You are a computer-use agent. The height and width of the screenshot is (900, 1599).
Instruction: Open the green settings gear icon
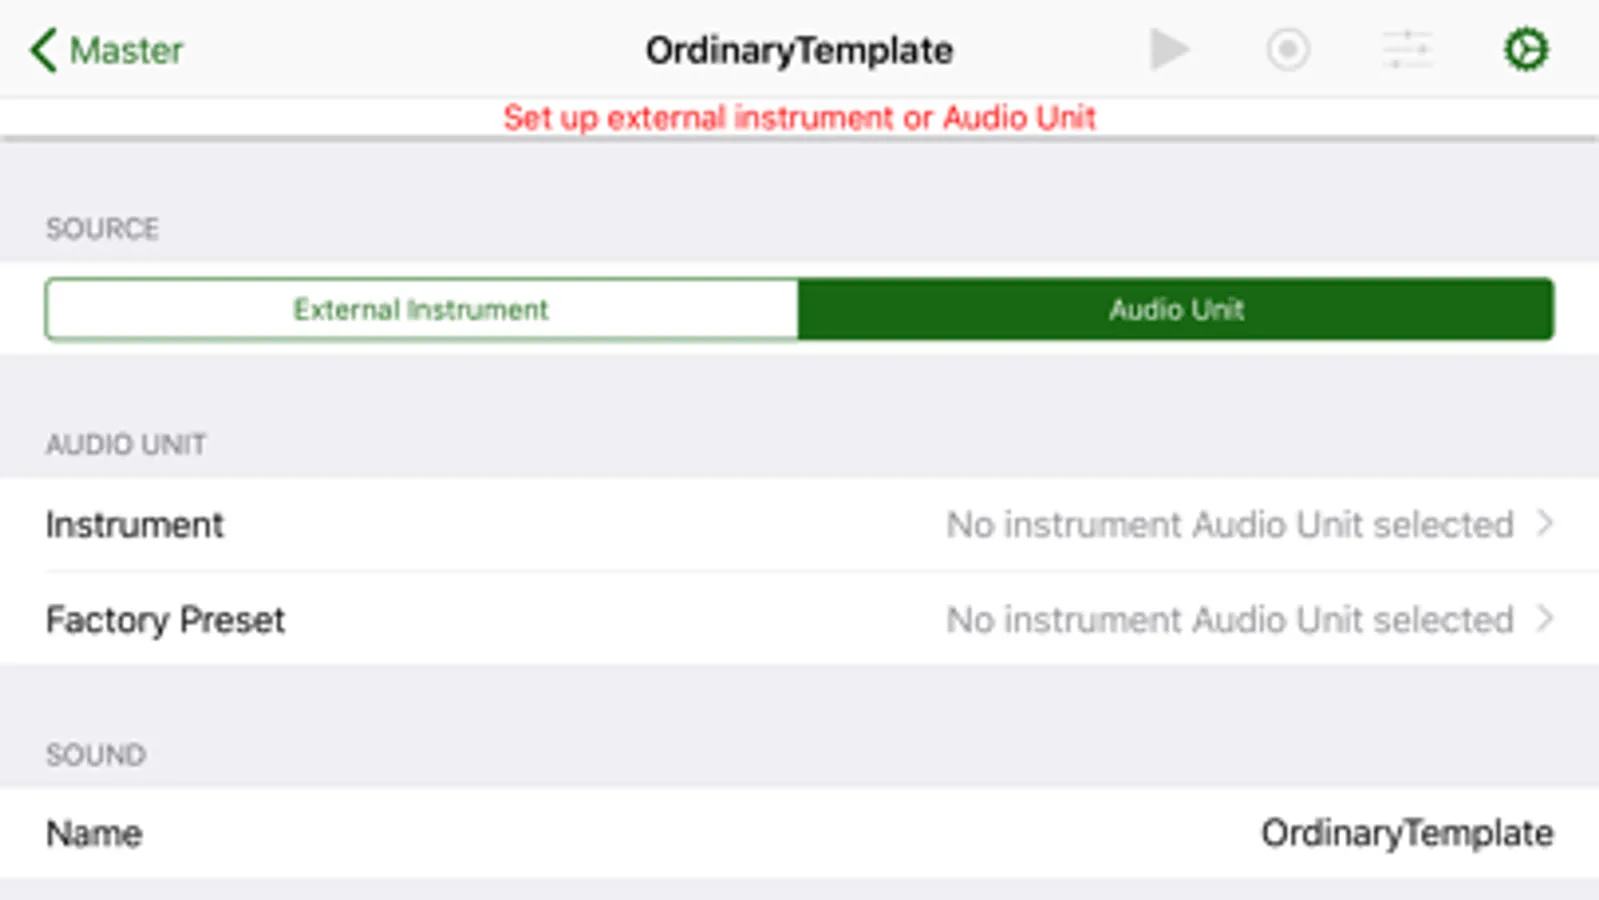coord(1526,50)
